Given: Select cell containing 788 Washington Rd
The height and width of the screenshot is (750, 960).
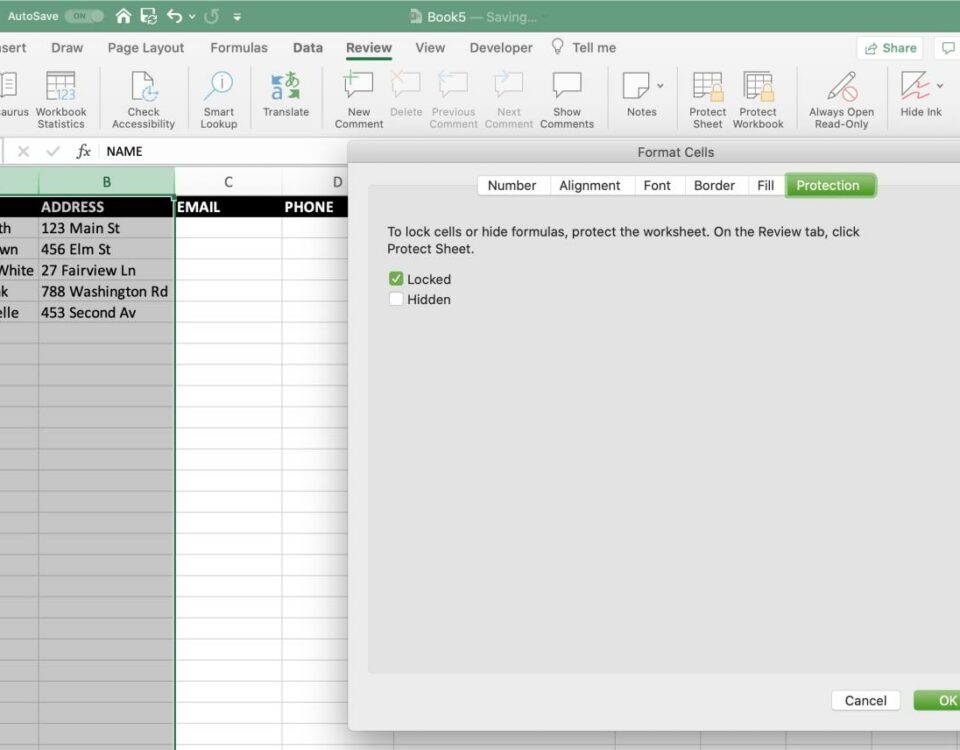Looking at the screenshot, I should point(107,291).
